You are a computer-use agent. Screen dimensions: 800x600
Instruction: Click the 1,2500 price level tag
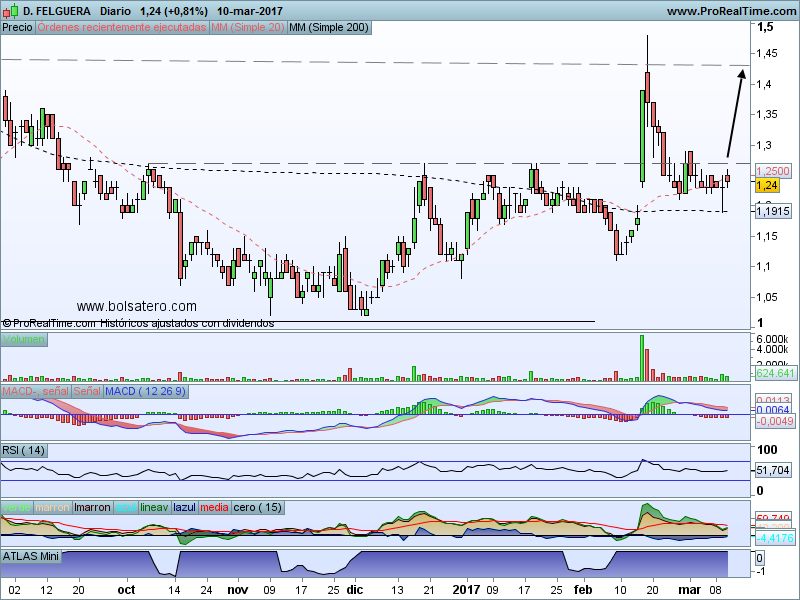773,171
